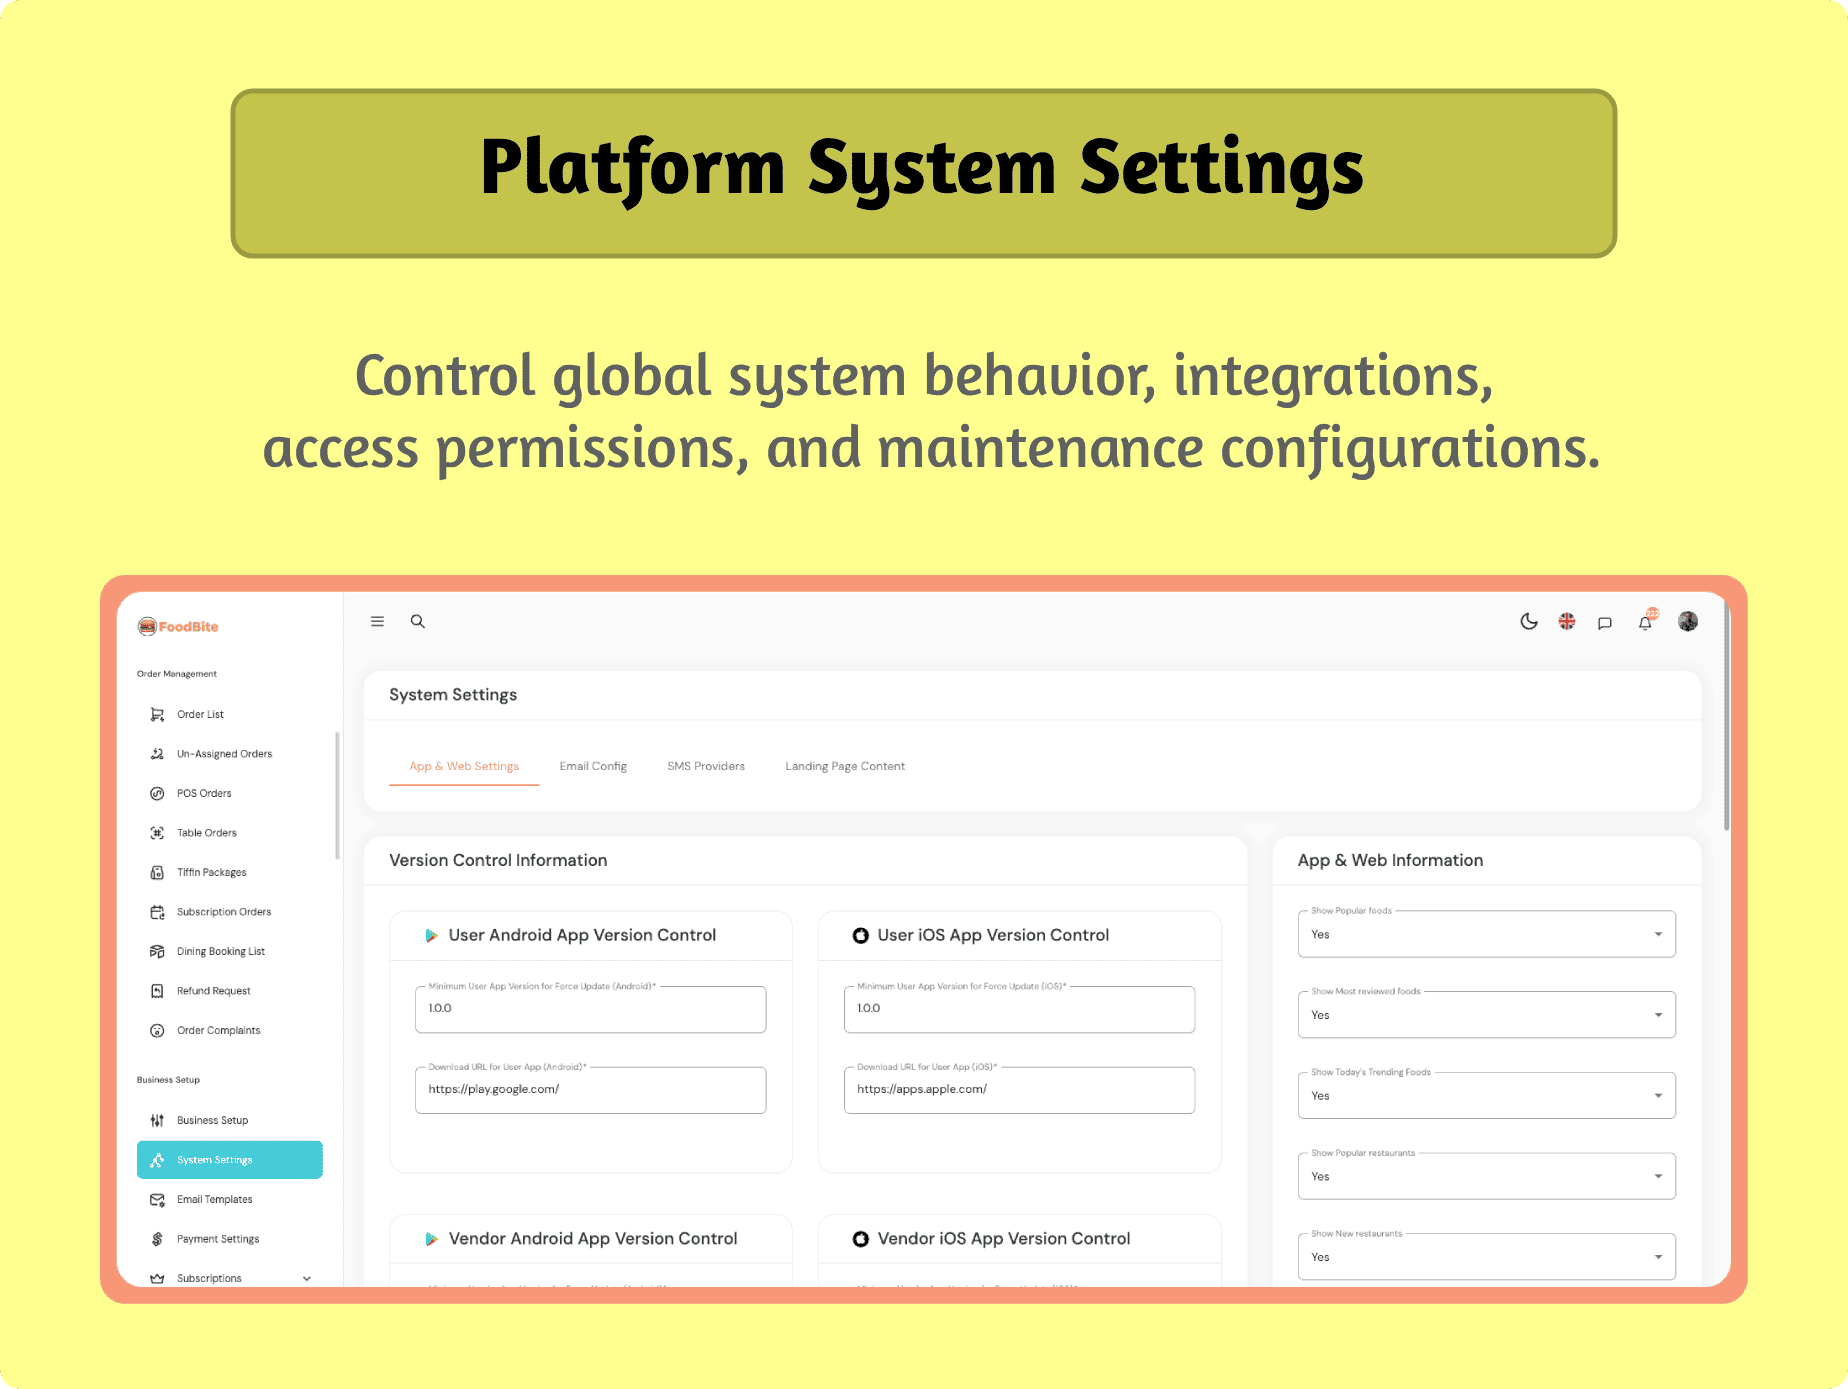Open Show New restaurants dropdown
Screen dimensions: 1848x1389
click(x=1486, y=1257)
